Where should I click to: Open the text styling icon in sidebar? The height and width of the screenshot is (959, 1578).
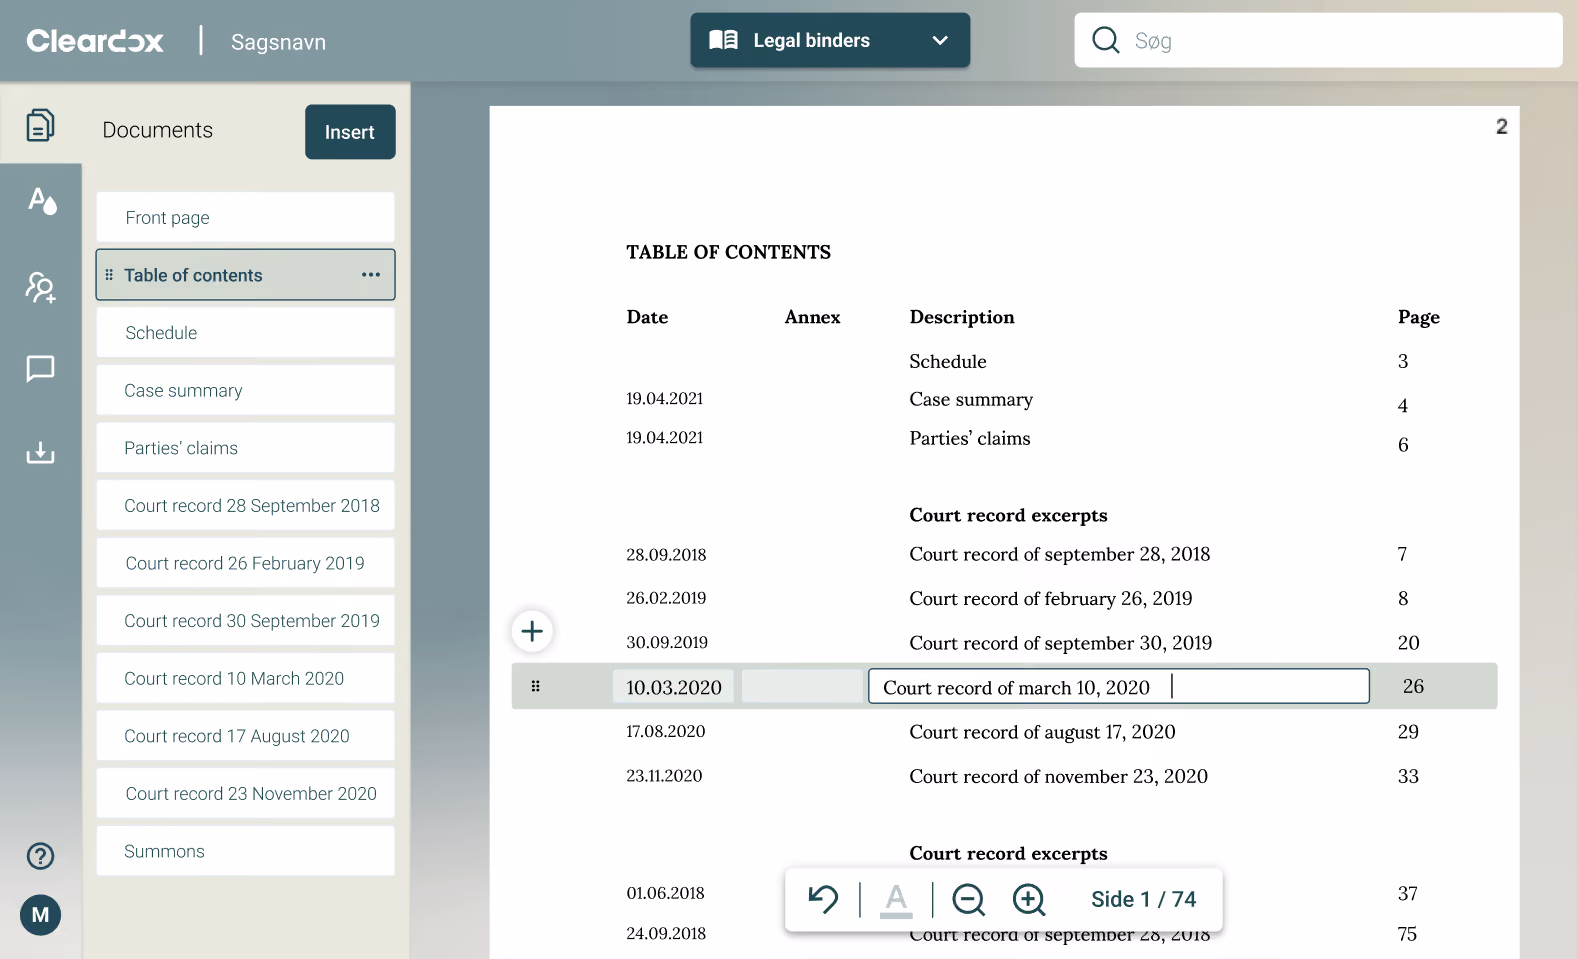pyautogui.click(x=41, y=201)
